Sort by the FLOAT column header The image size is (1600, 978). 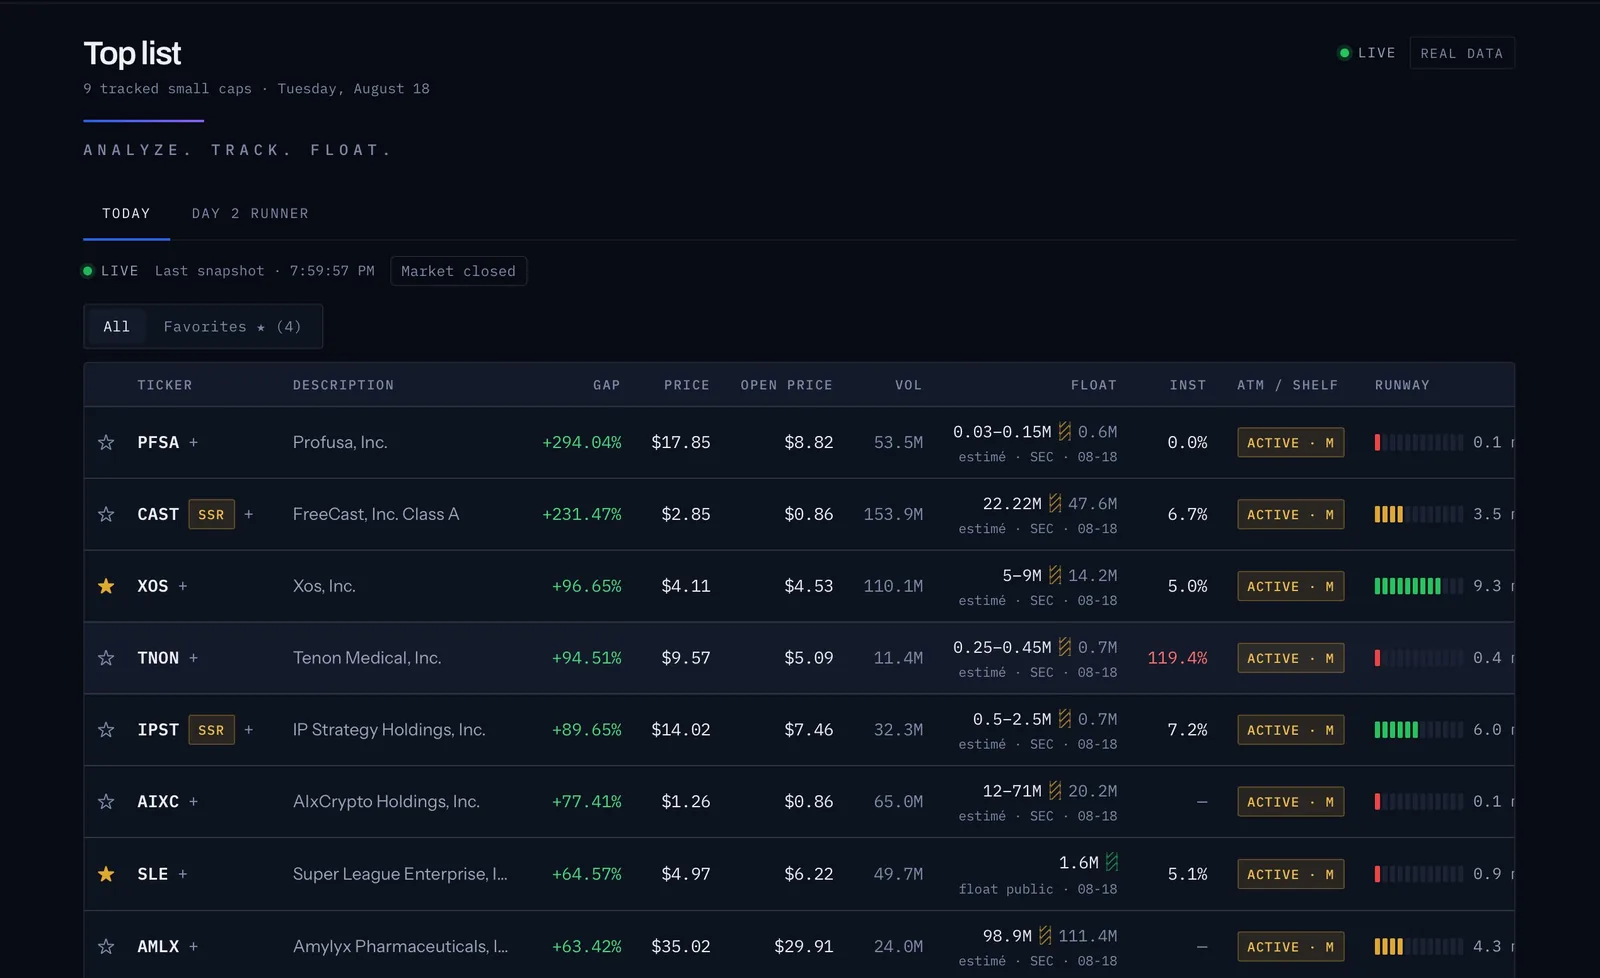tap(1093, 385)
